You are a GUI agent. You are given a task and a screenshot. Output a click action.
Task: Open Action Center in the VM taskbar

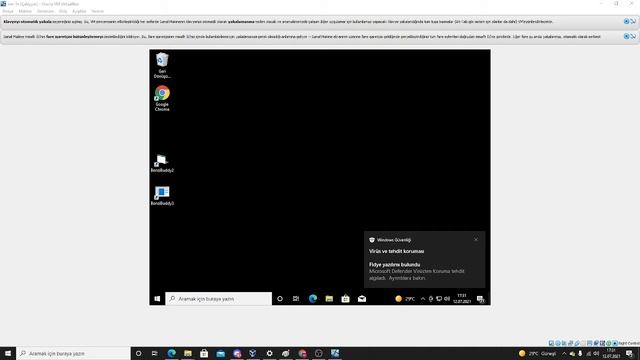pyautogui.click(x=481, y=299)
